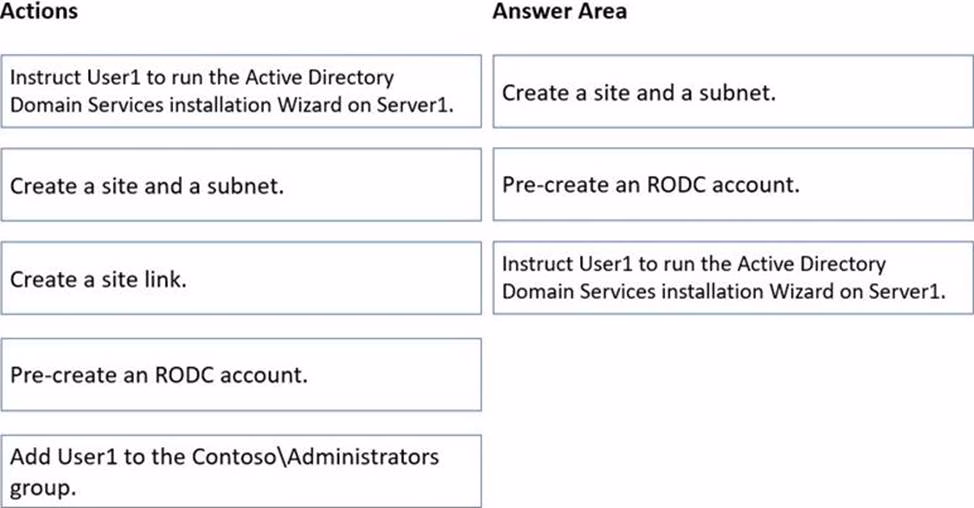Viewport: 974px width, 508px height.
Task: Pick "Create a site and a subnet" in Actions list
Action: coord(241,185)
